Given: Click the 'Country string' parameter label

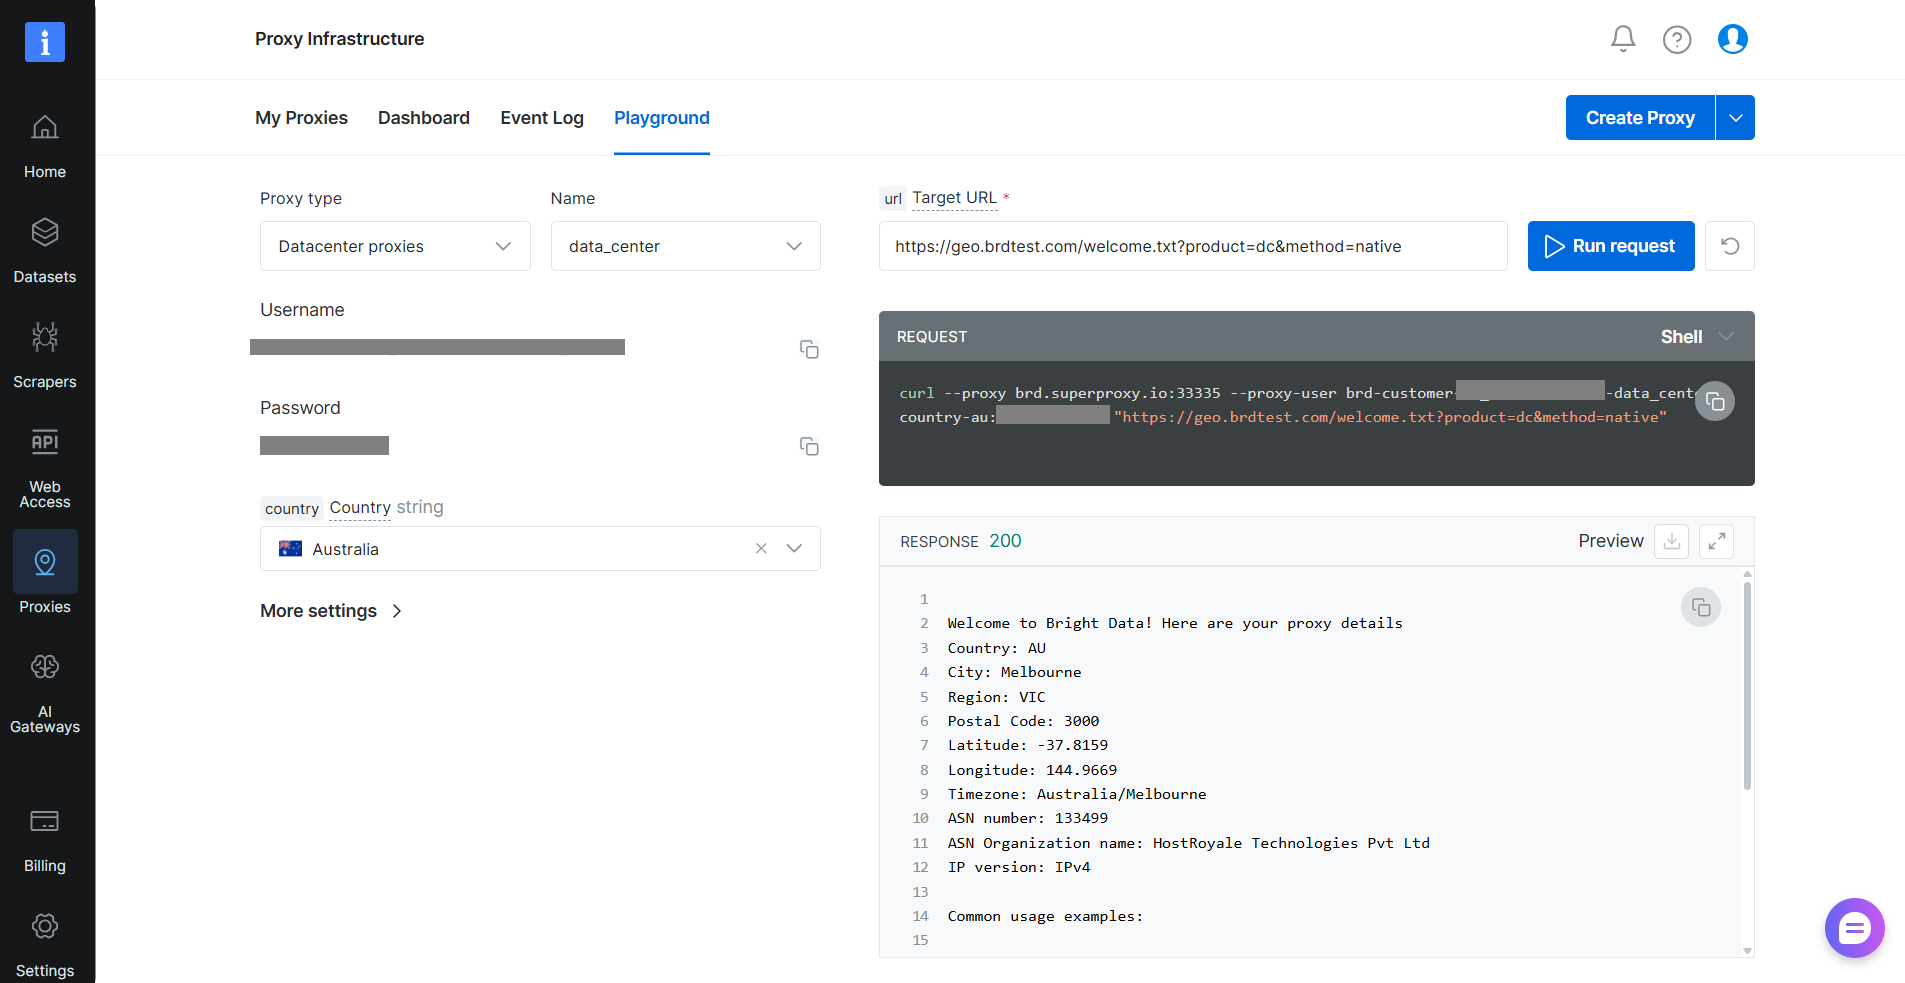Looking at the screenshot, I should [386, 507].
